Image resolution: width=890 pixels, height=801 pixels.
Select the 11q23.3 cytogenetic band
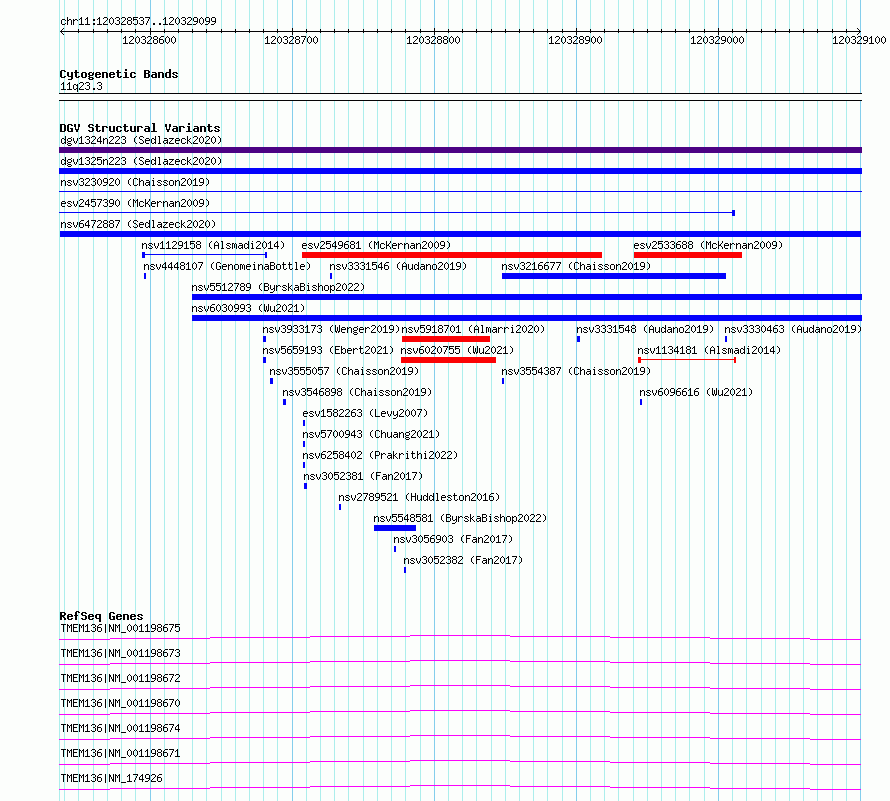[x=81, y=86]
